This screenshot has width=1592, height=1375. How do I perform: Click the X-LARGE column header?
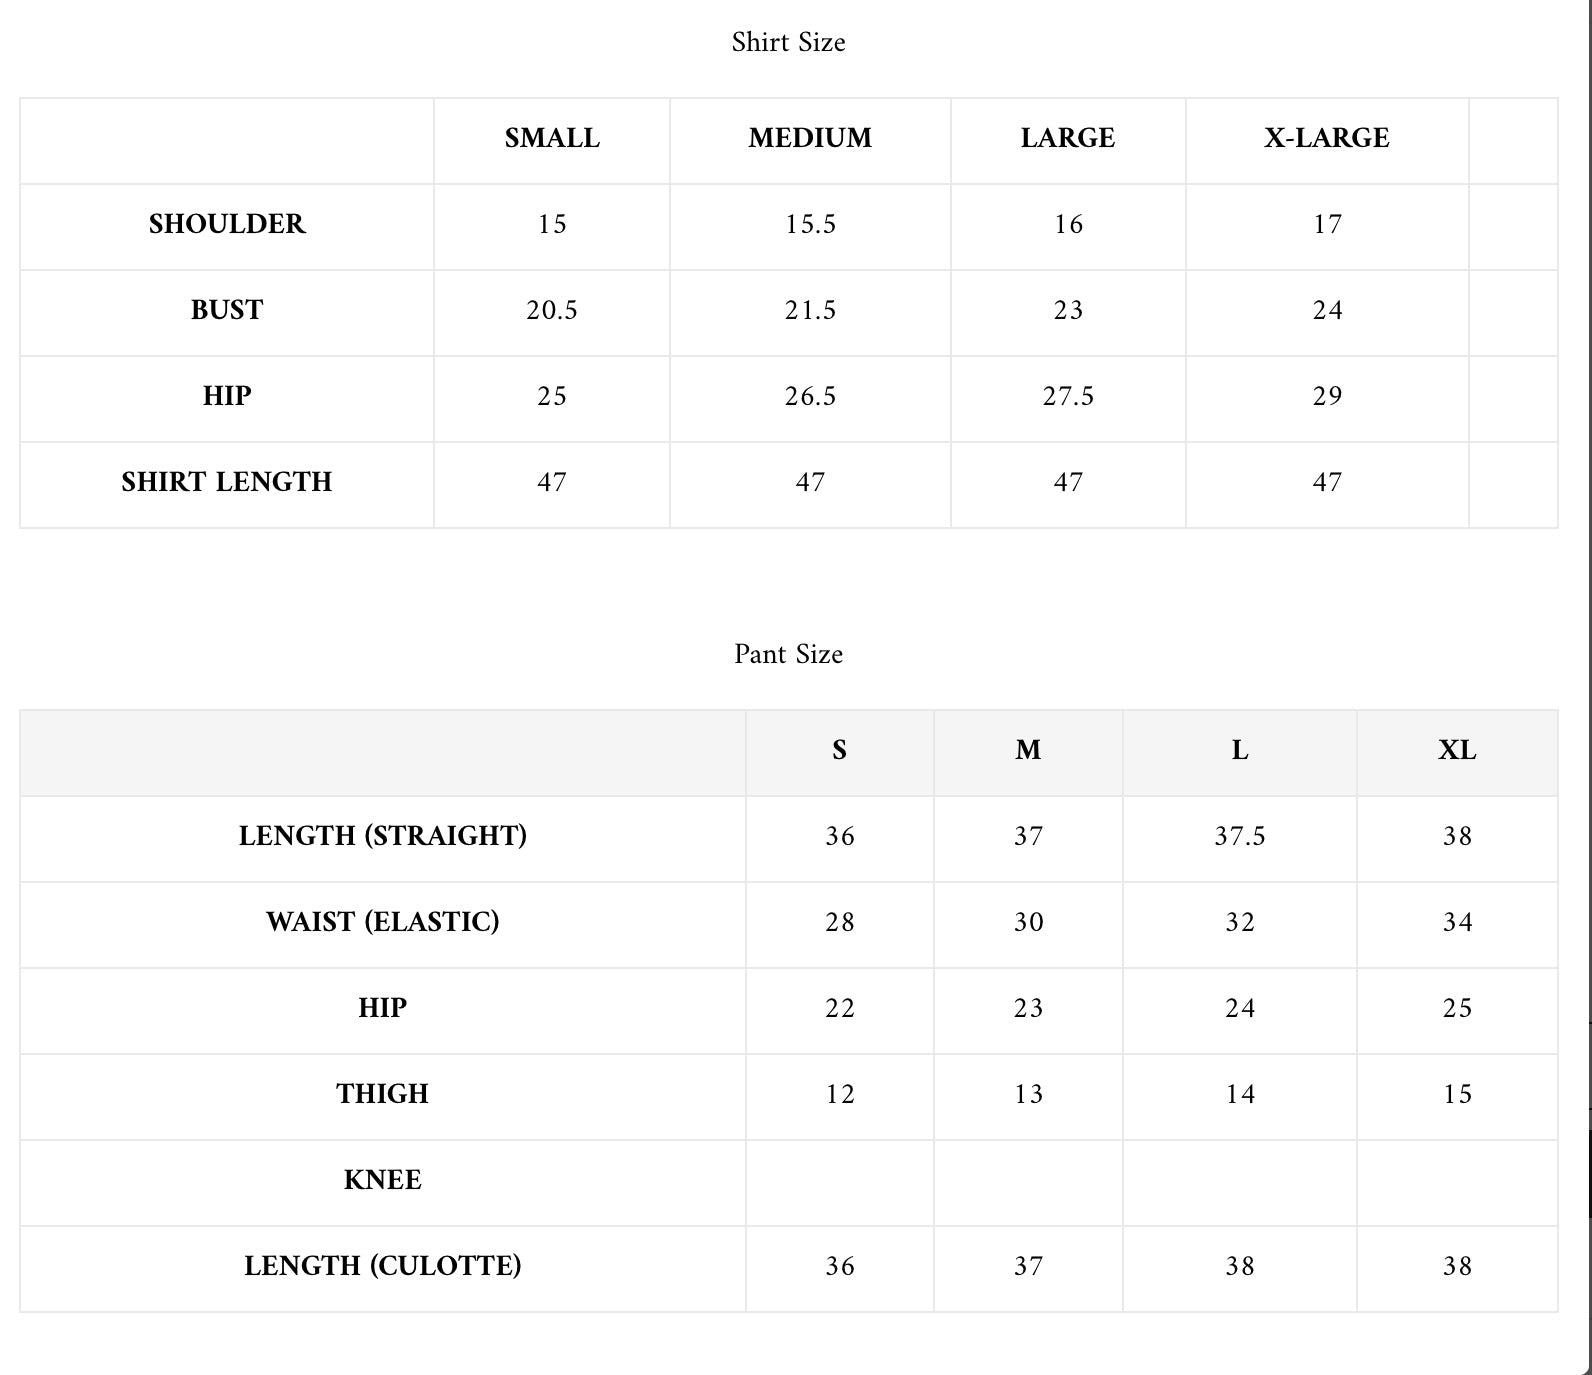(x=1326, y=138)
